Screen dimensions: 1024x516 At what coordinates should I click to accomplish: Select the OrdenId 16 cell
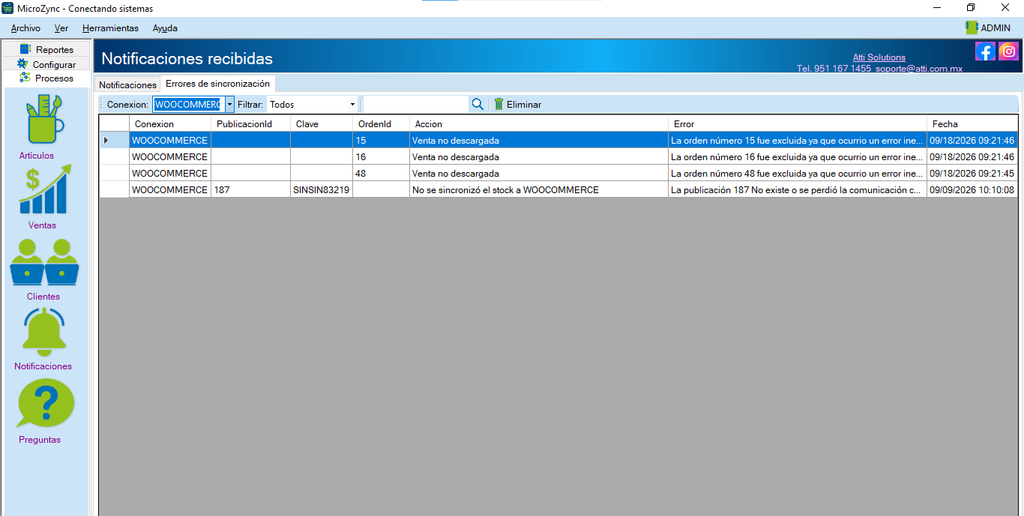(381, 157)
